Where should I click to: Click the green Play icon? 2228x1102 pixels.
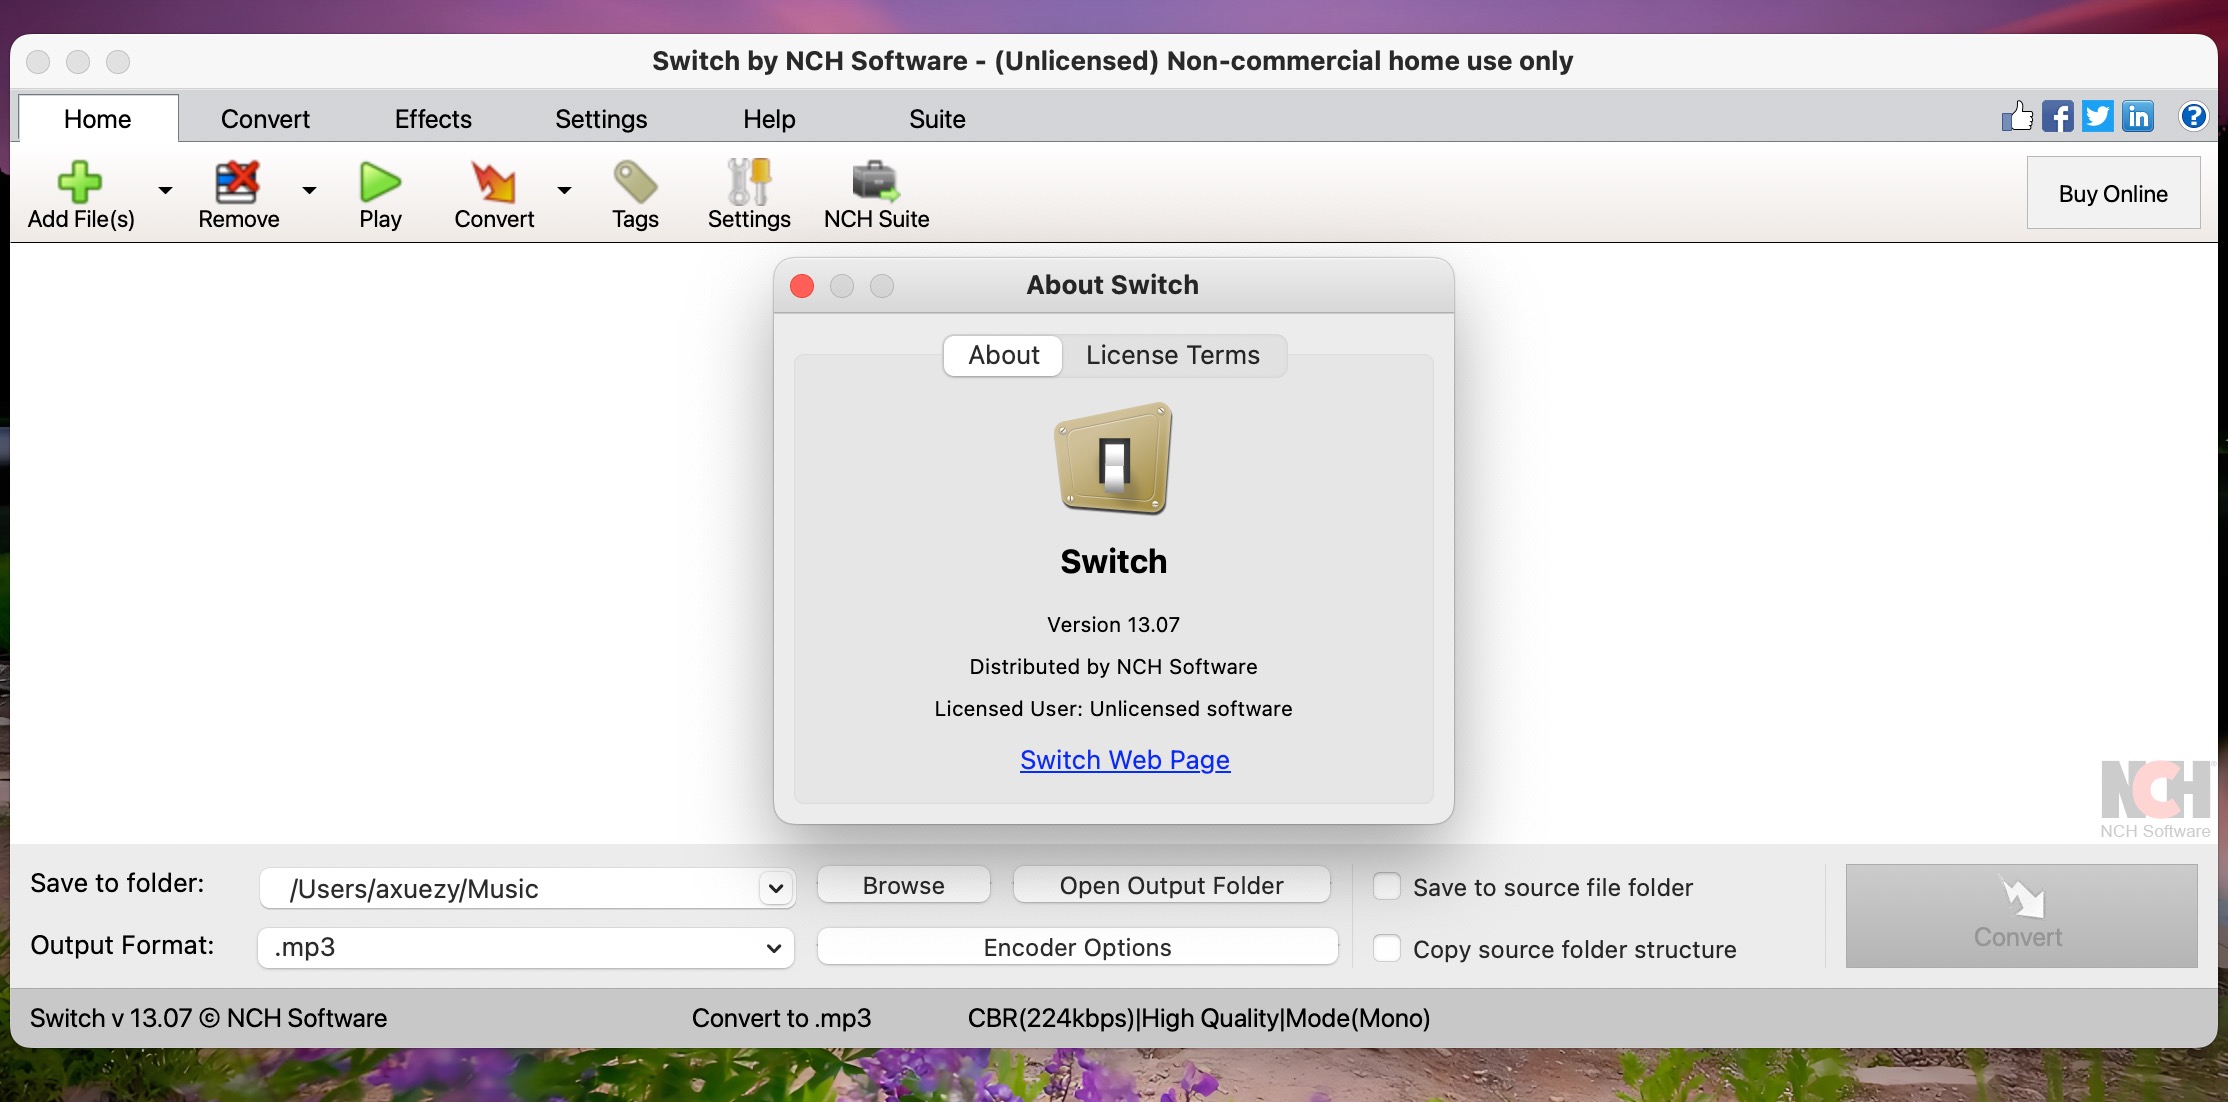click(x=380, y=182)
